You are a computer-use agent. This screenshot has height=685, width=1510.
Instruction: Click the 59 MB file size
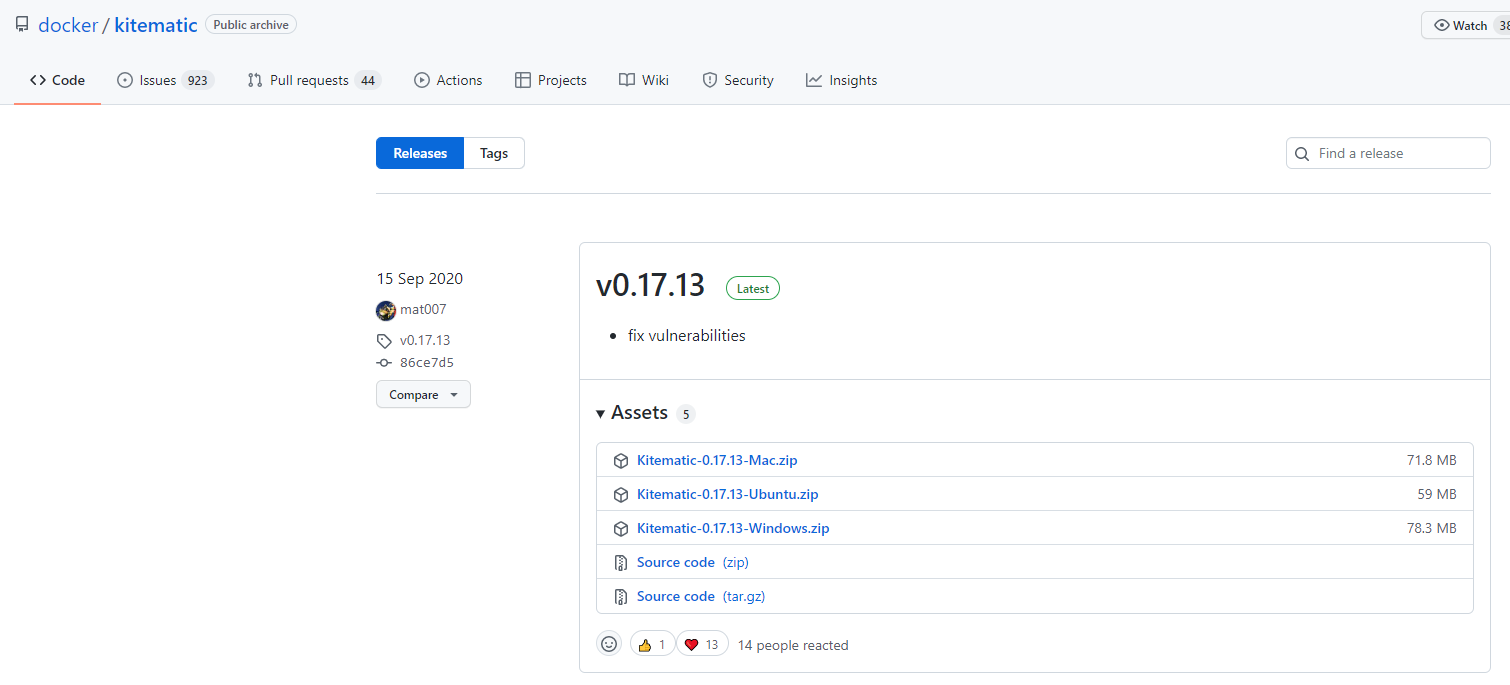[1437, 495]
